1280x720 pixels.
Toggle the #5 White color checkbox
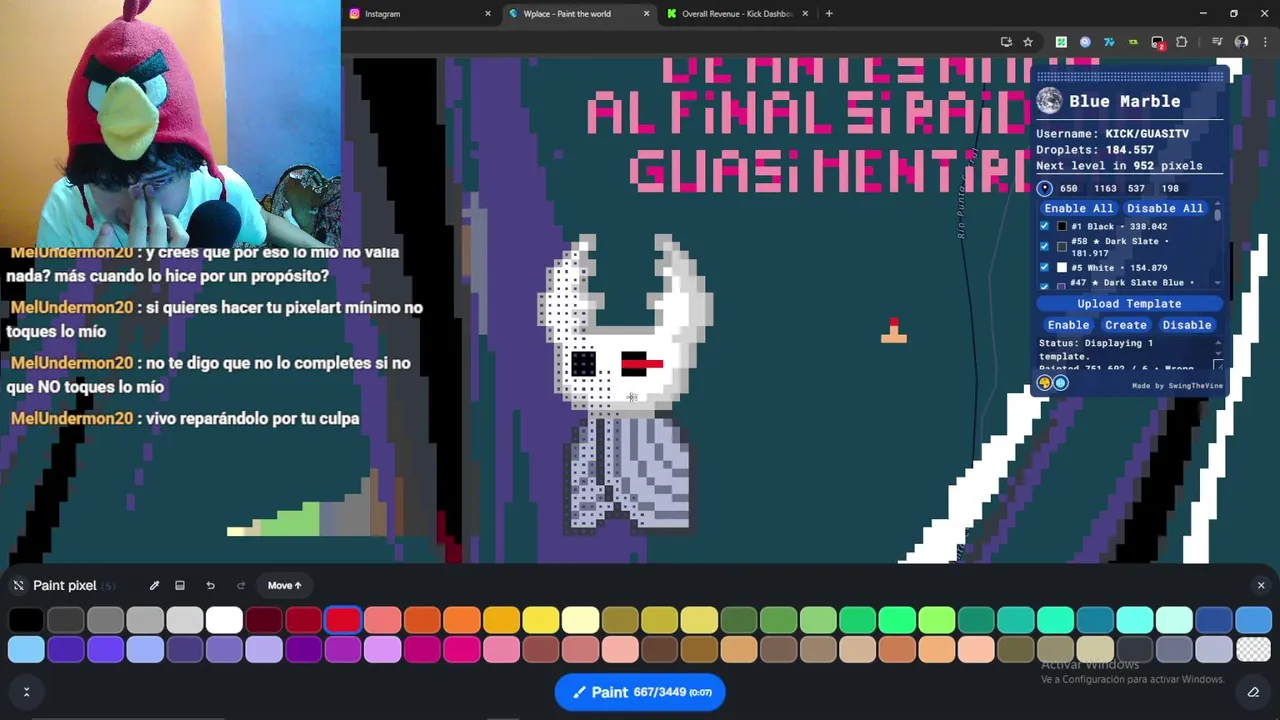(x=1045, y=268)
